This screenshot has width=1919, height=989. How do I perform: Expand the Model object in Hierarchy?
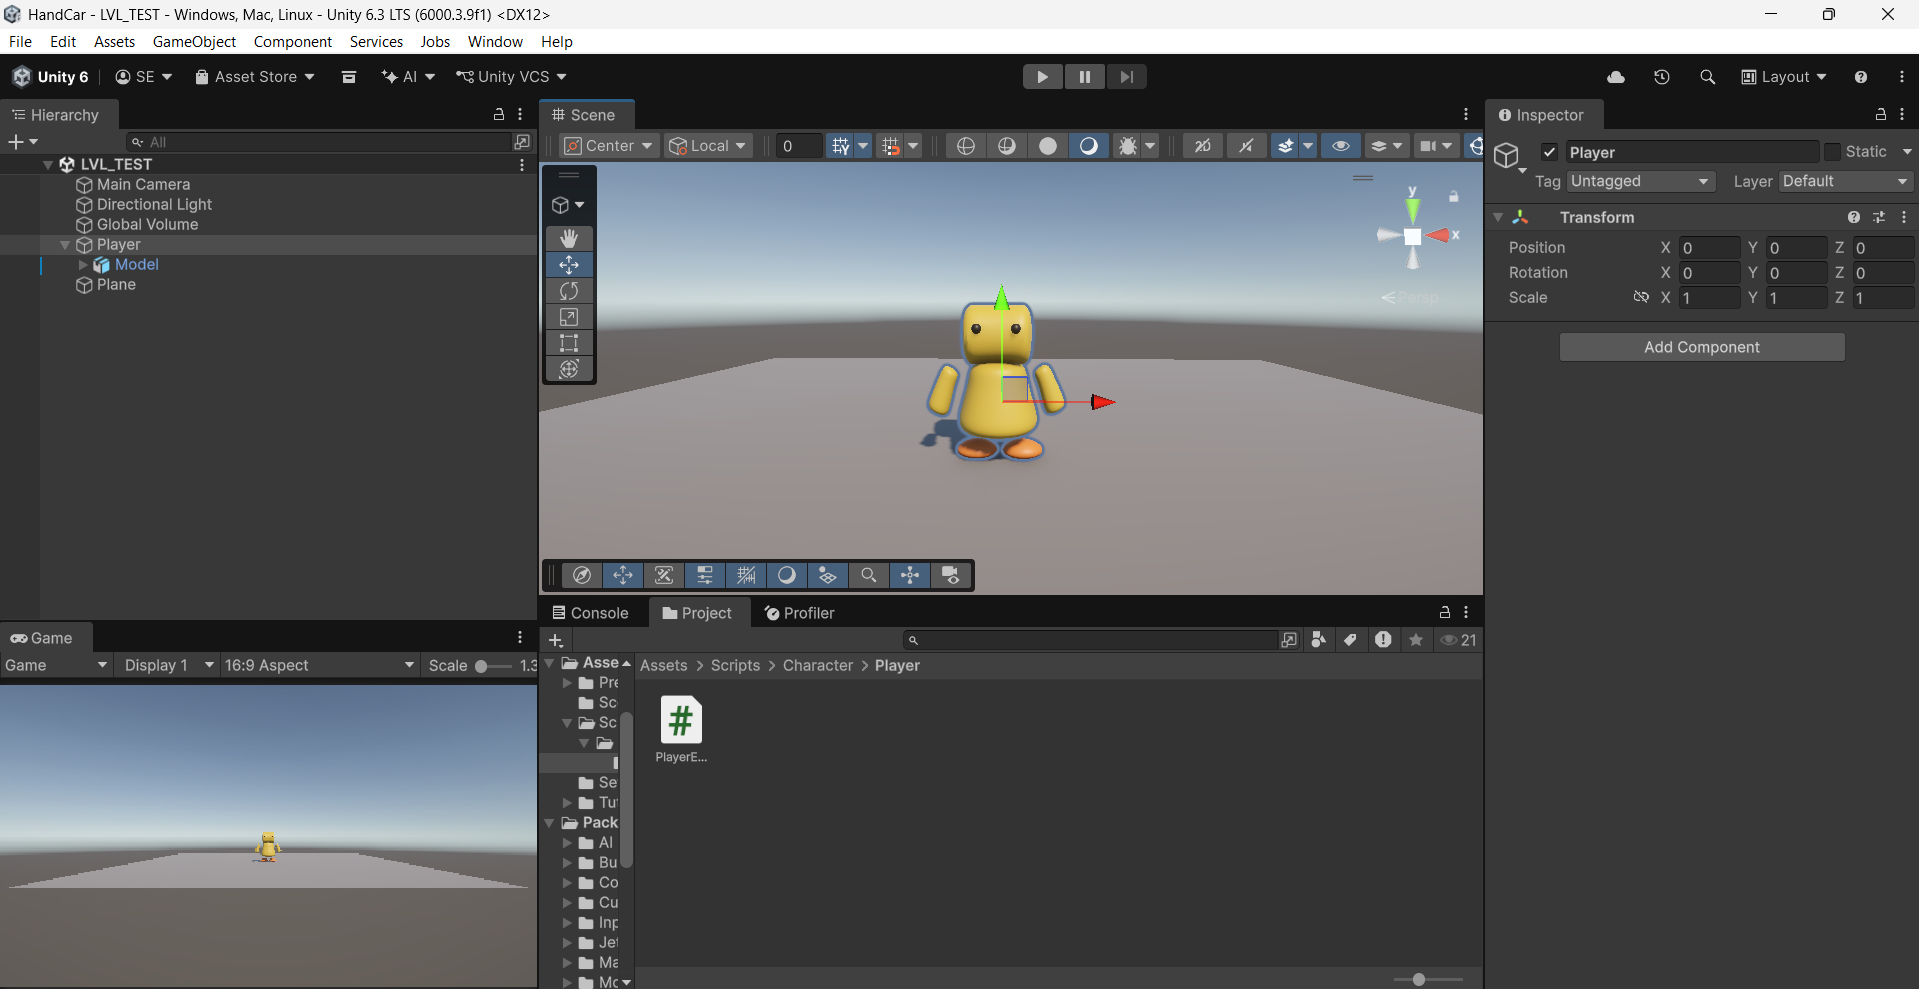point(83,265)
